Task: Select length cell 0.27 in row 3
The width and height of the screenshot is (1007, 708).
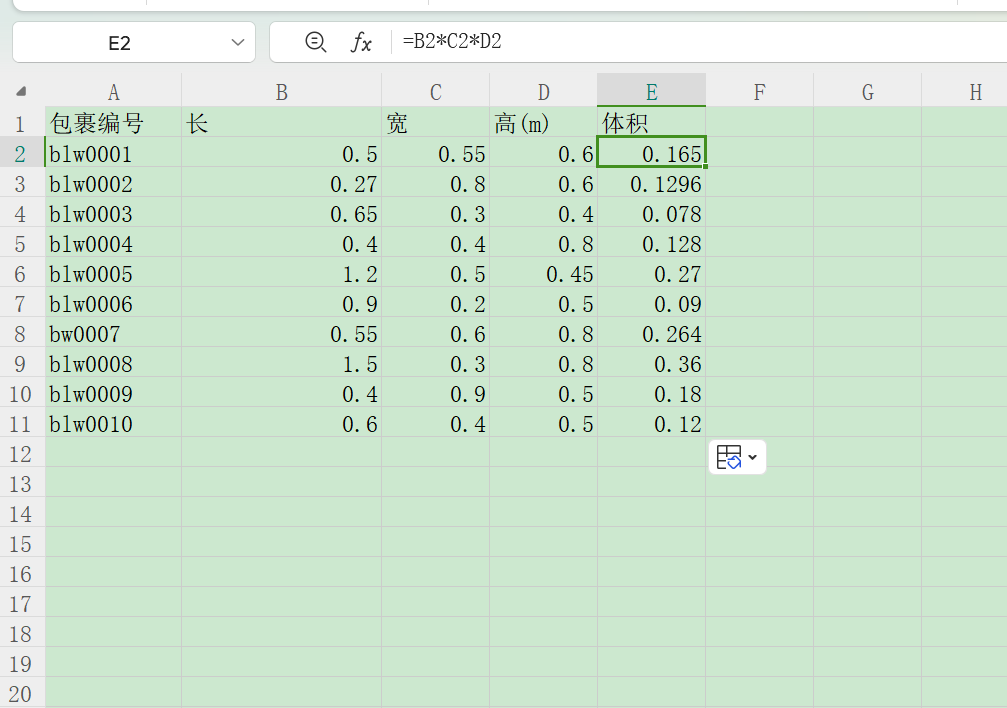Action: (281, 182)
